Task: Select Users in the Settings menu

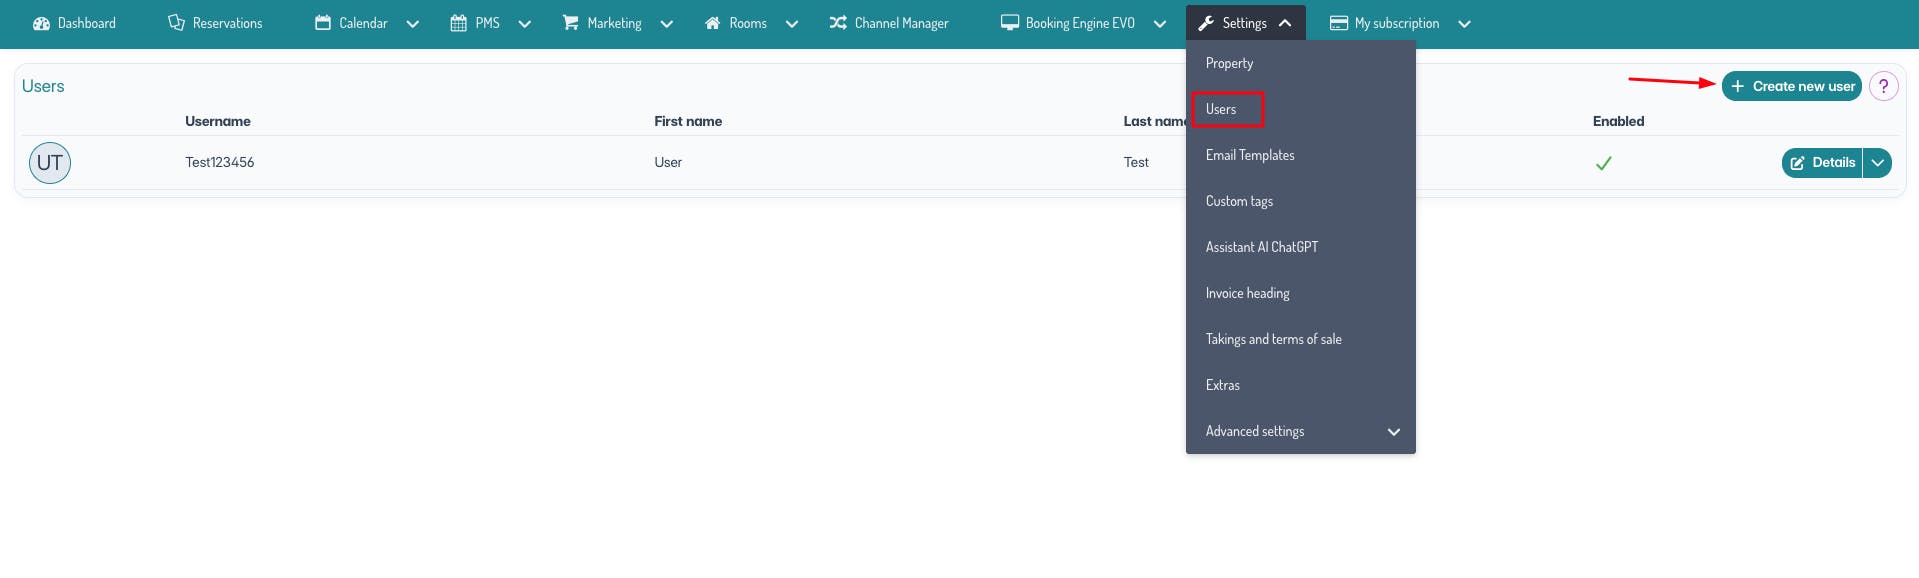Action: tap(1221, 109)
